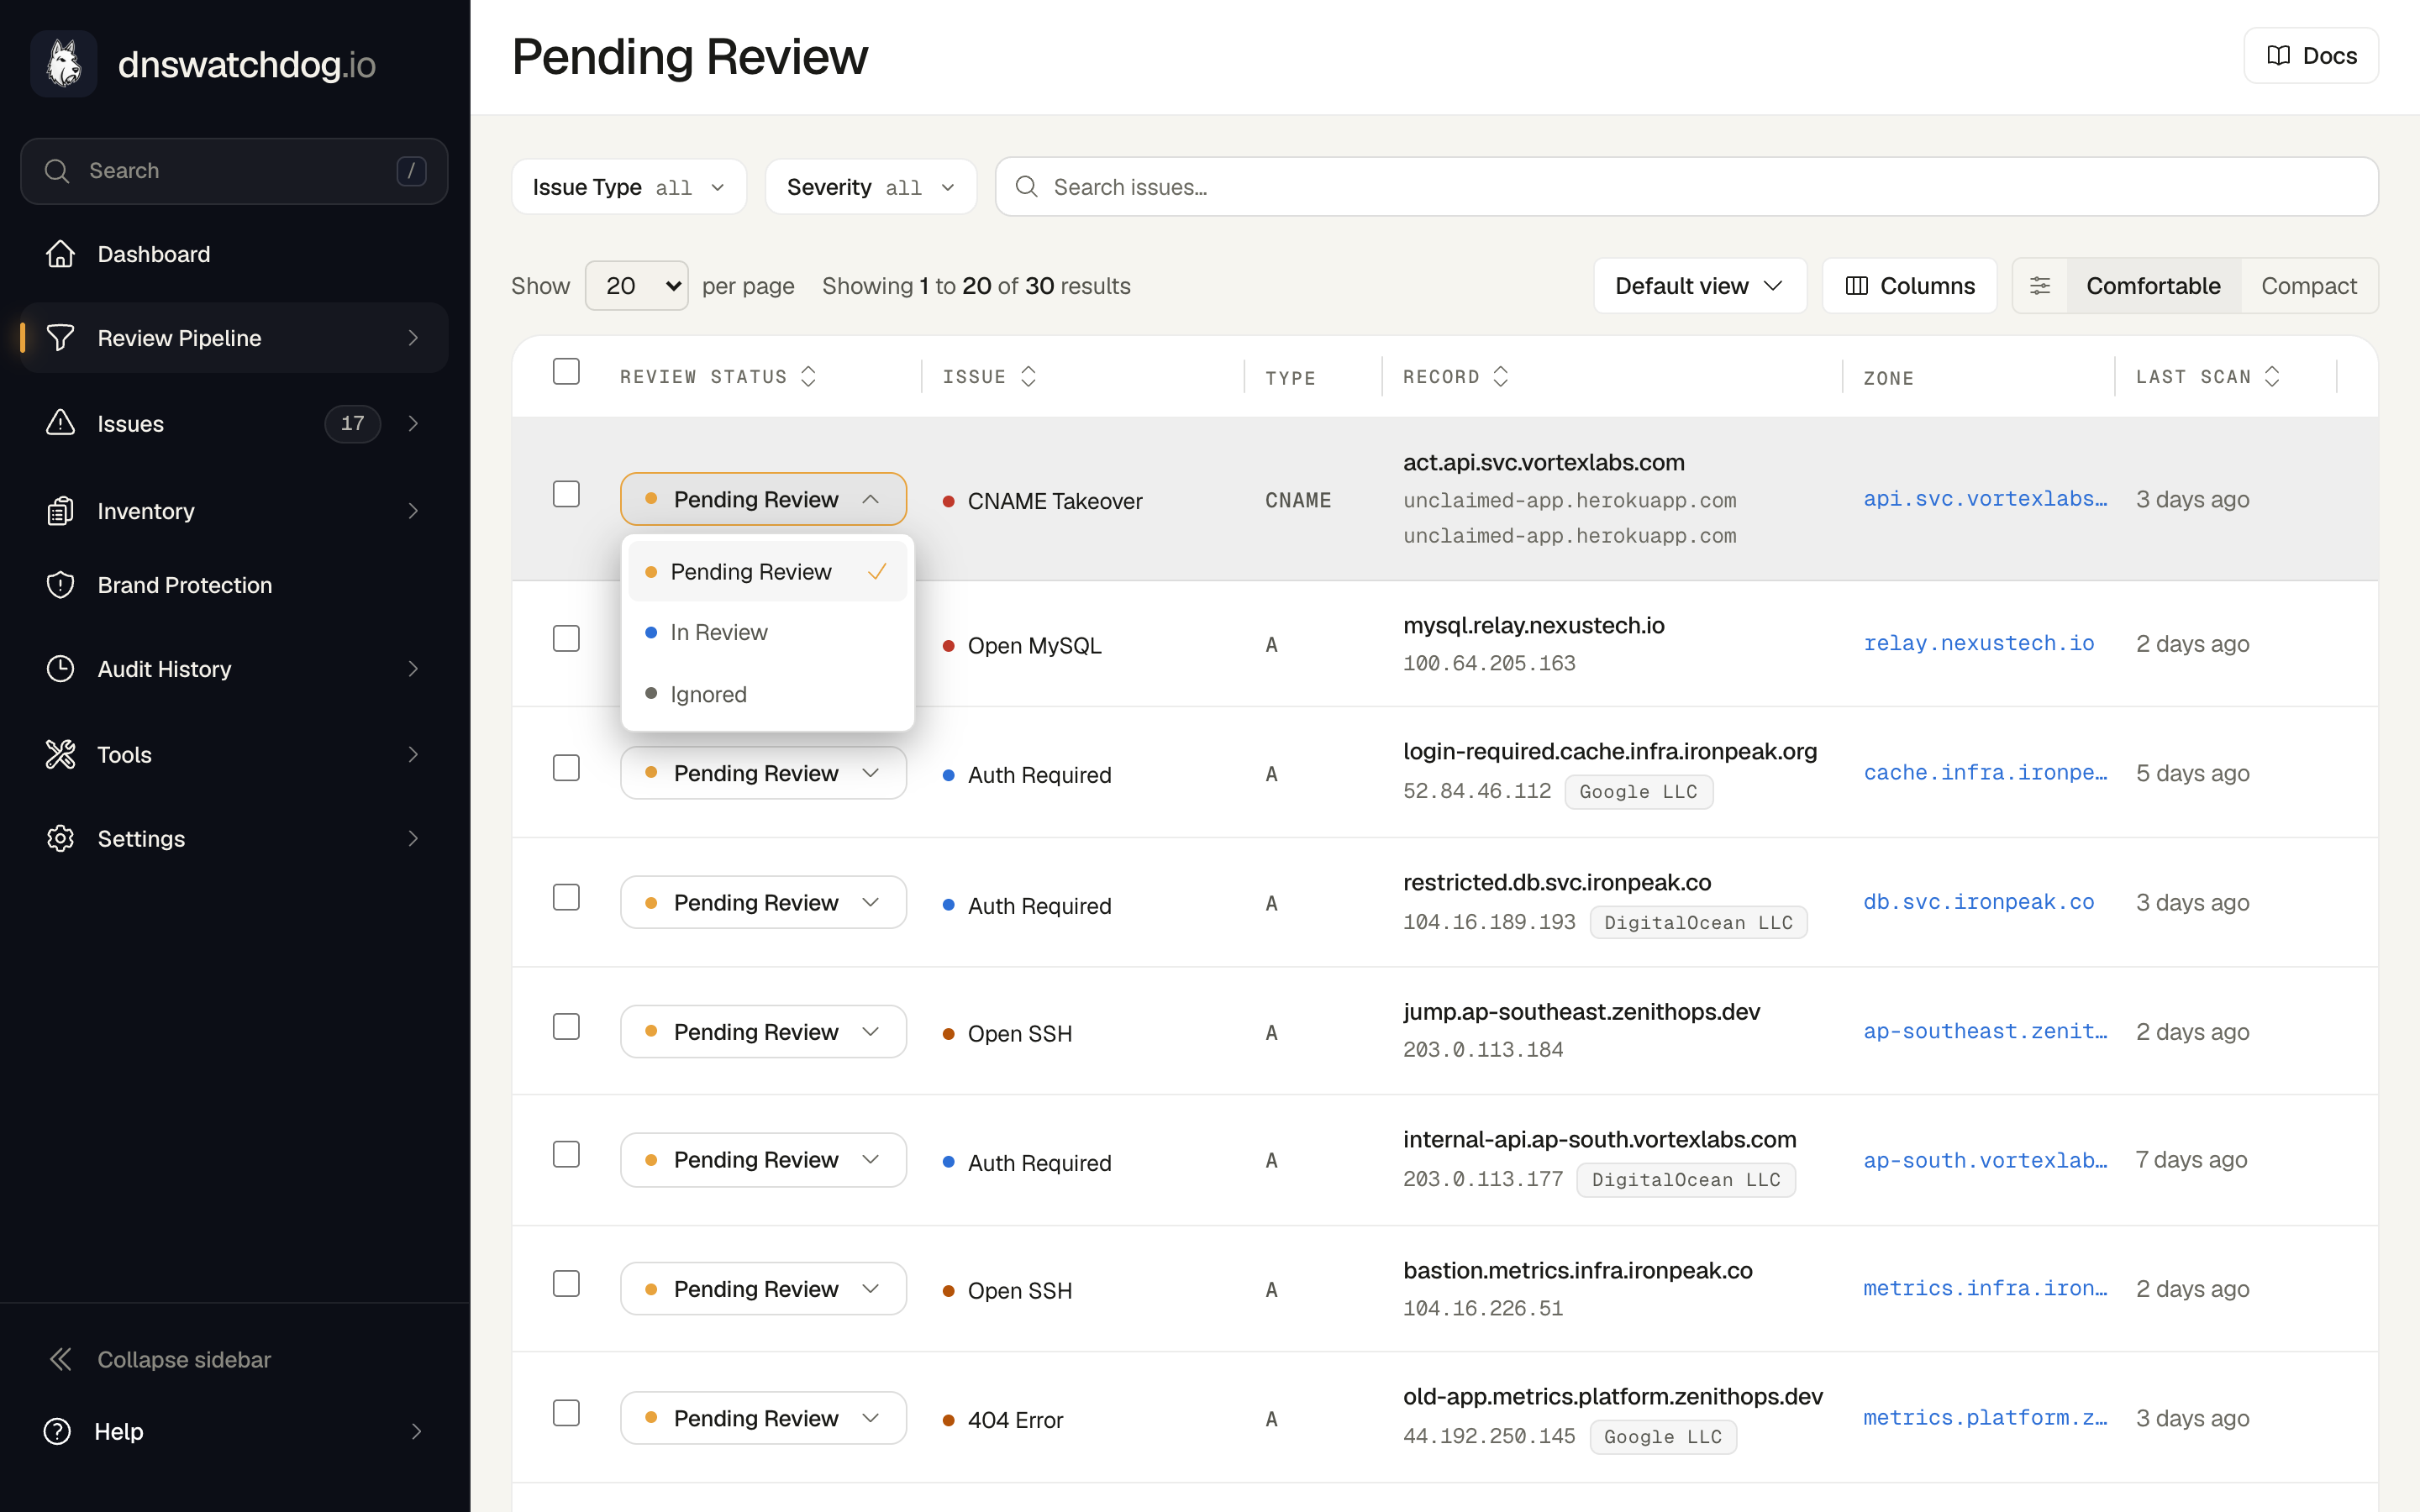2420x1512 pixels.
Task: Open the Columns chooser button
Action: click(1909, 286)
